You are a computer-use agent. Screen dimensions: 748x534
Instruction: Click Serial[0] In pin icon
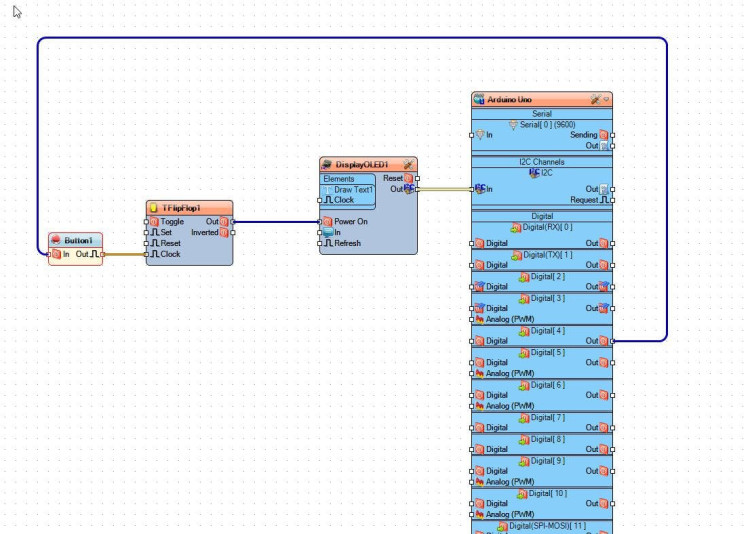[x=480, y=135]
